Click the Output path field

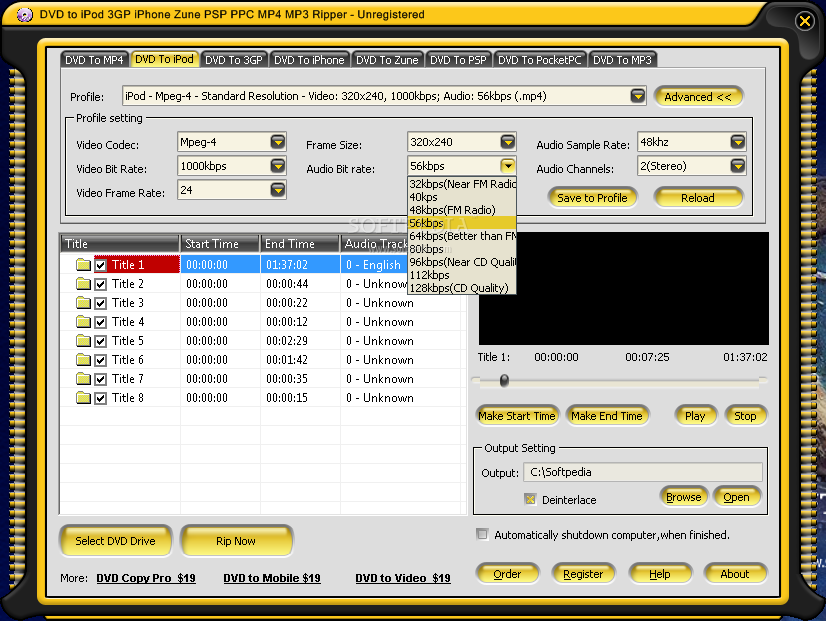(x=643, y=472)
